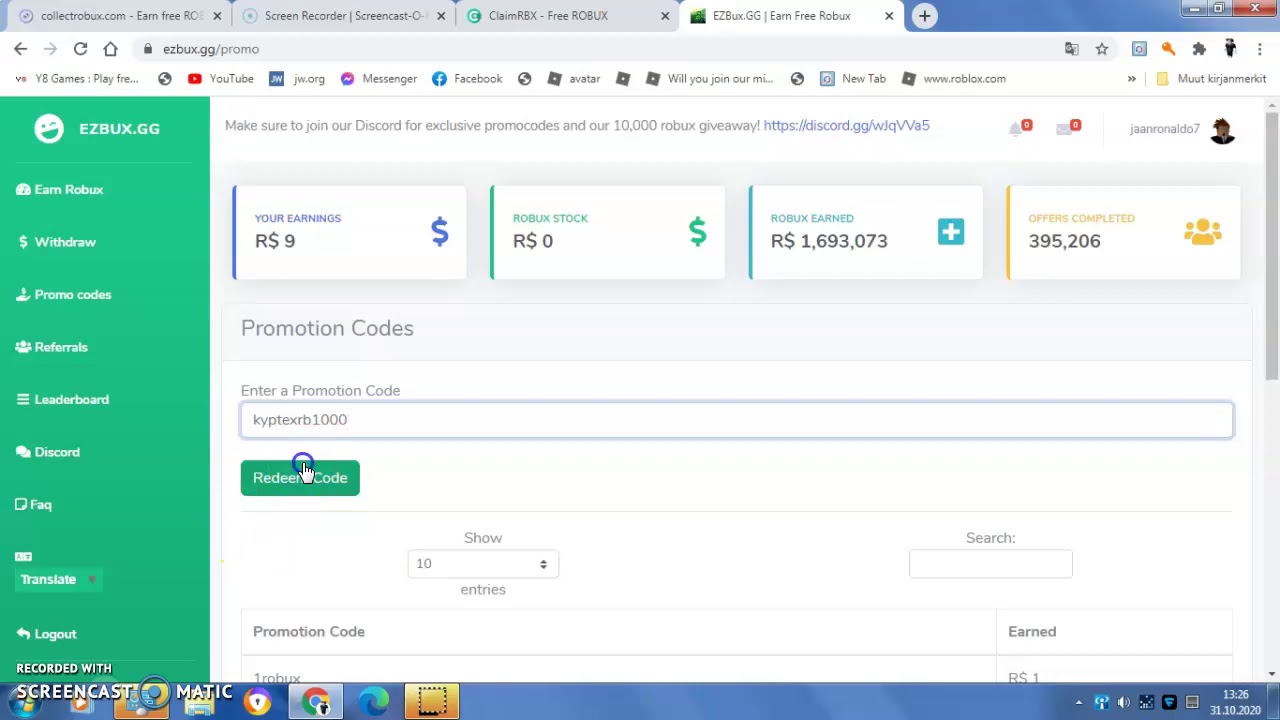The height and width of the screenshot is (720, 1280).
Task: Open the www.roblox.com bookmark
Action: (x=954, y=78)
